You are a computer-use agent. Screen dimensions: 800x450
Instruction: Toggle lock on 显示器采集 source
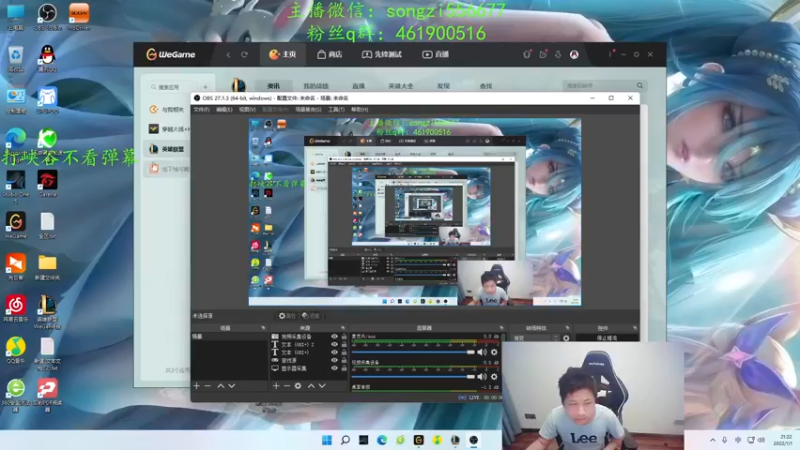click(344, 368)
